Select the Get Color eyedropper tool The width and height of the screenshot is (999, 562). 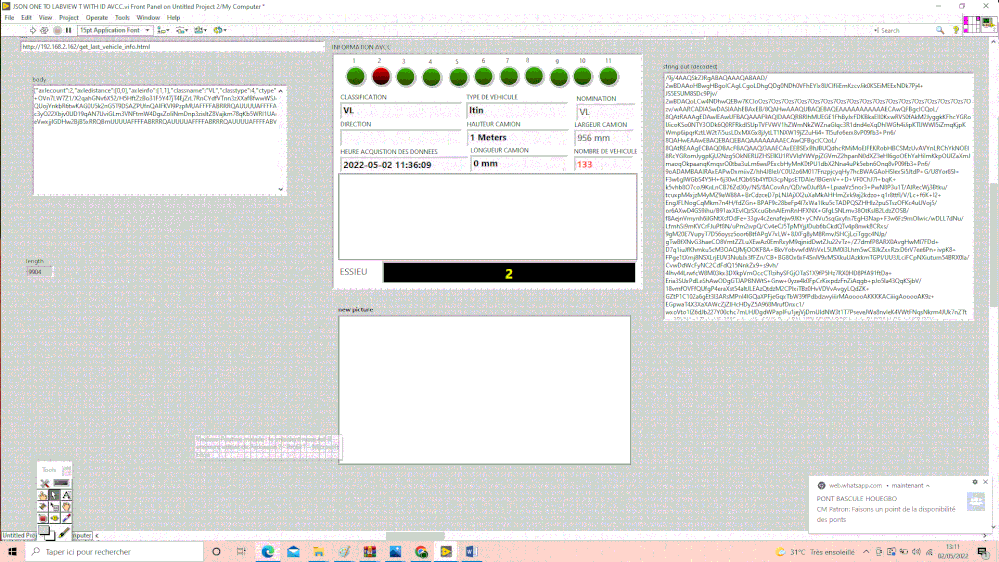coord(66,518)
